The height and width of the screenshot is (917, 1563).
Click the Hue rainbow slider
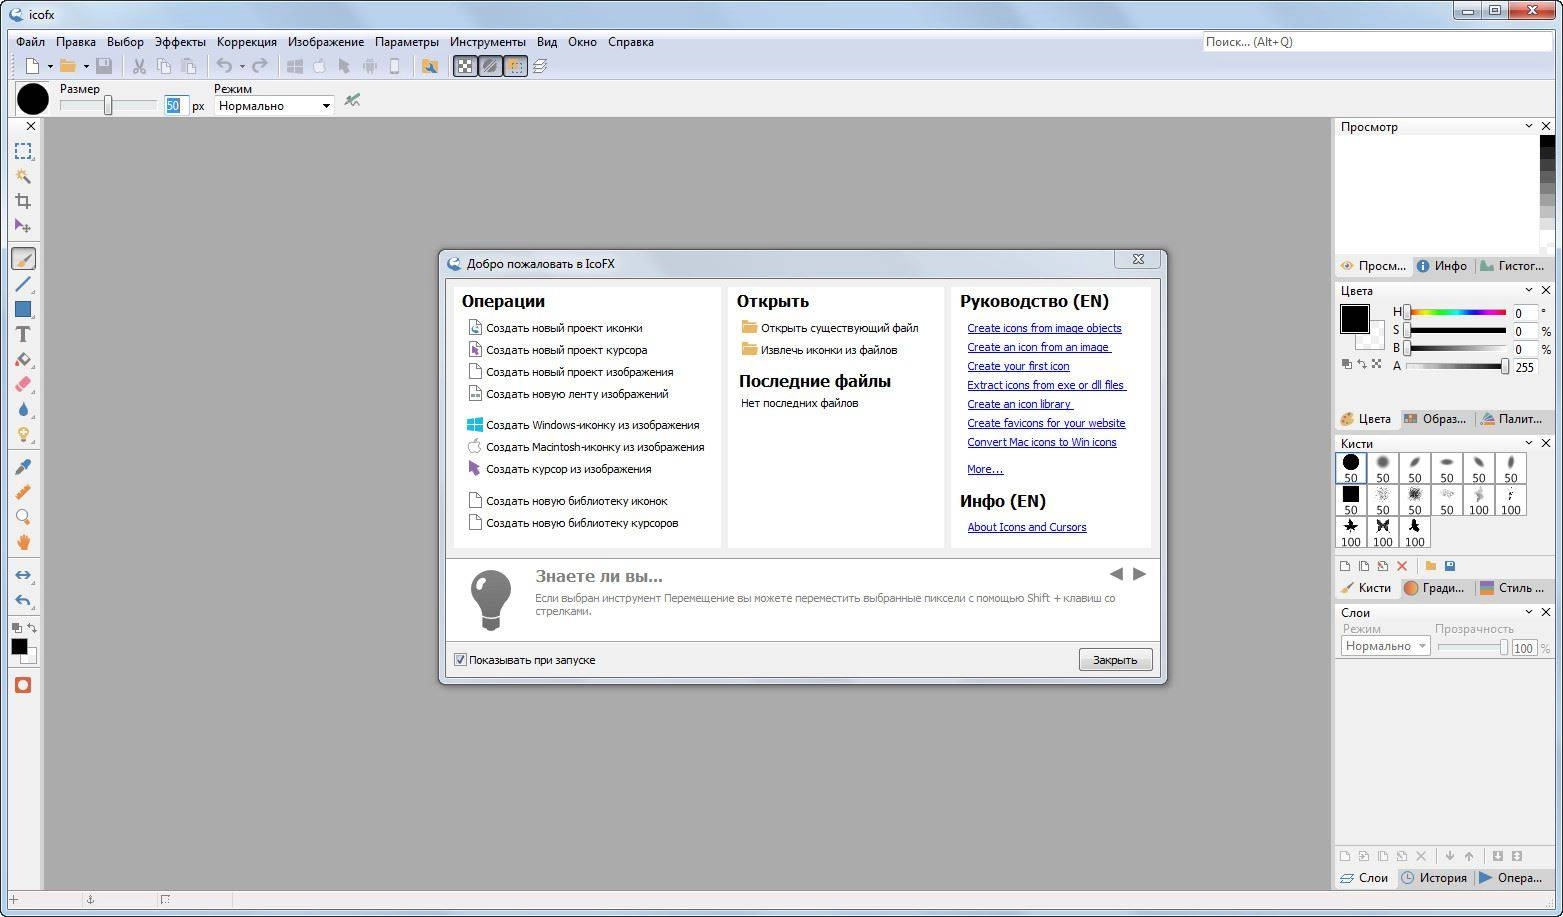(x=1456, y=312)
